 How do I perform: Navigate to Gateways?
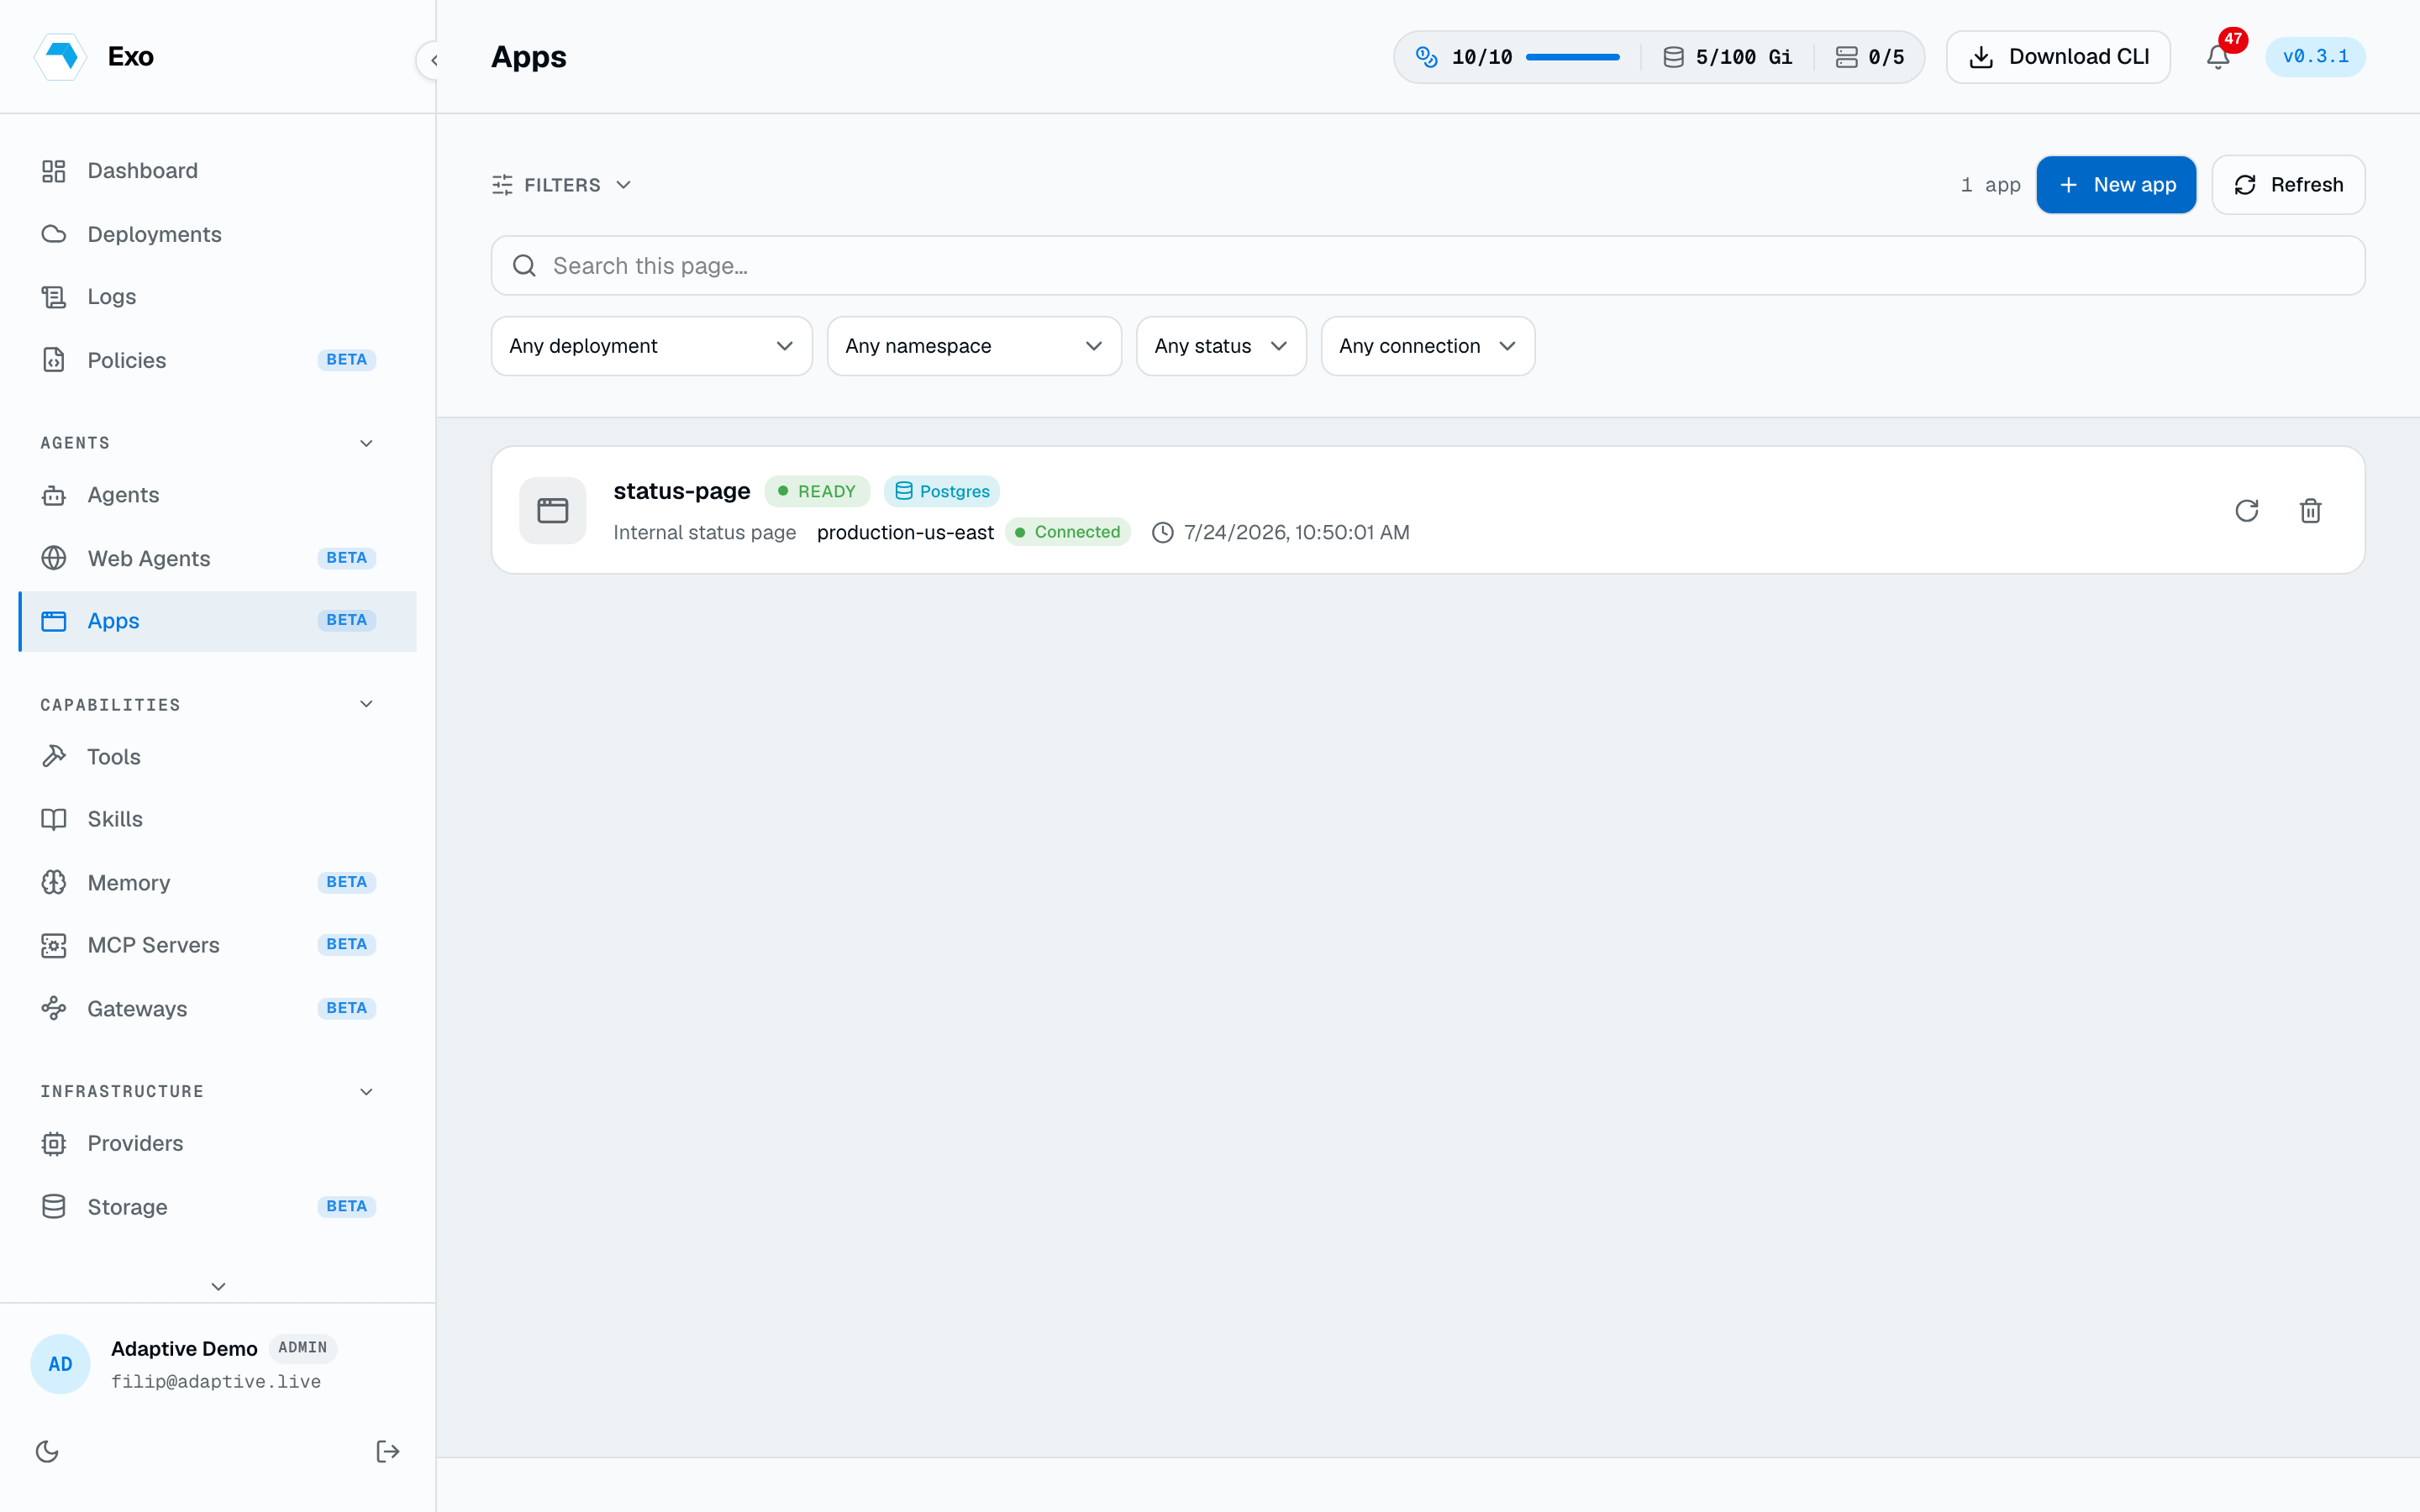click(x=218, y=1008)
